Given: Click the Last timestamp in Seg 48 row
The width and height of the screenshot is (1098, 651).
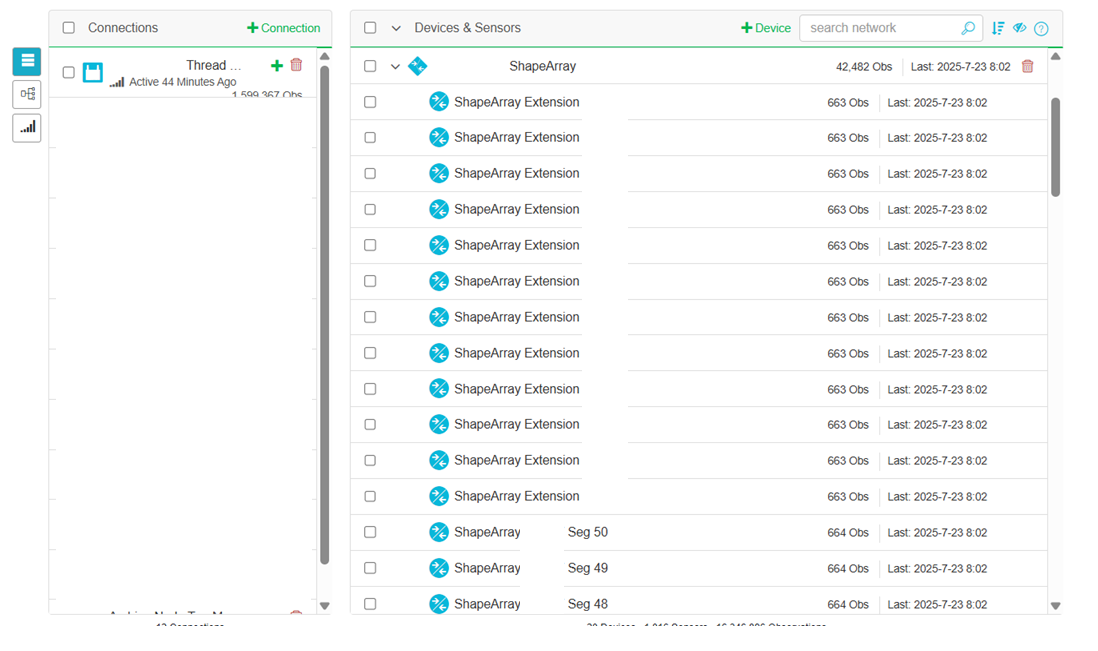Looking at the screenshot, I should 938,604.
